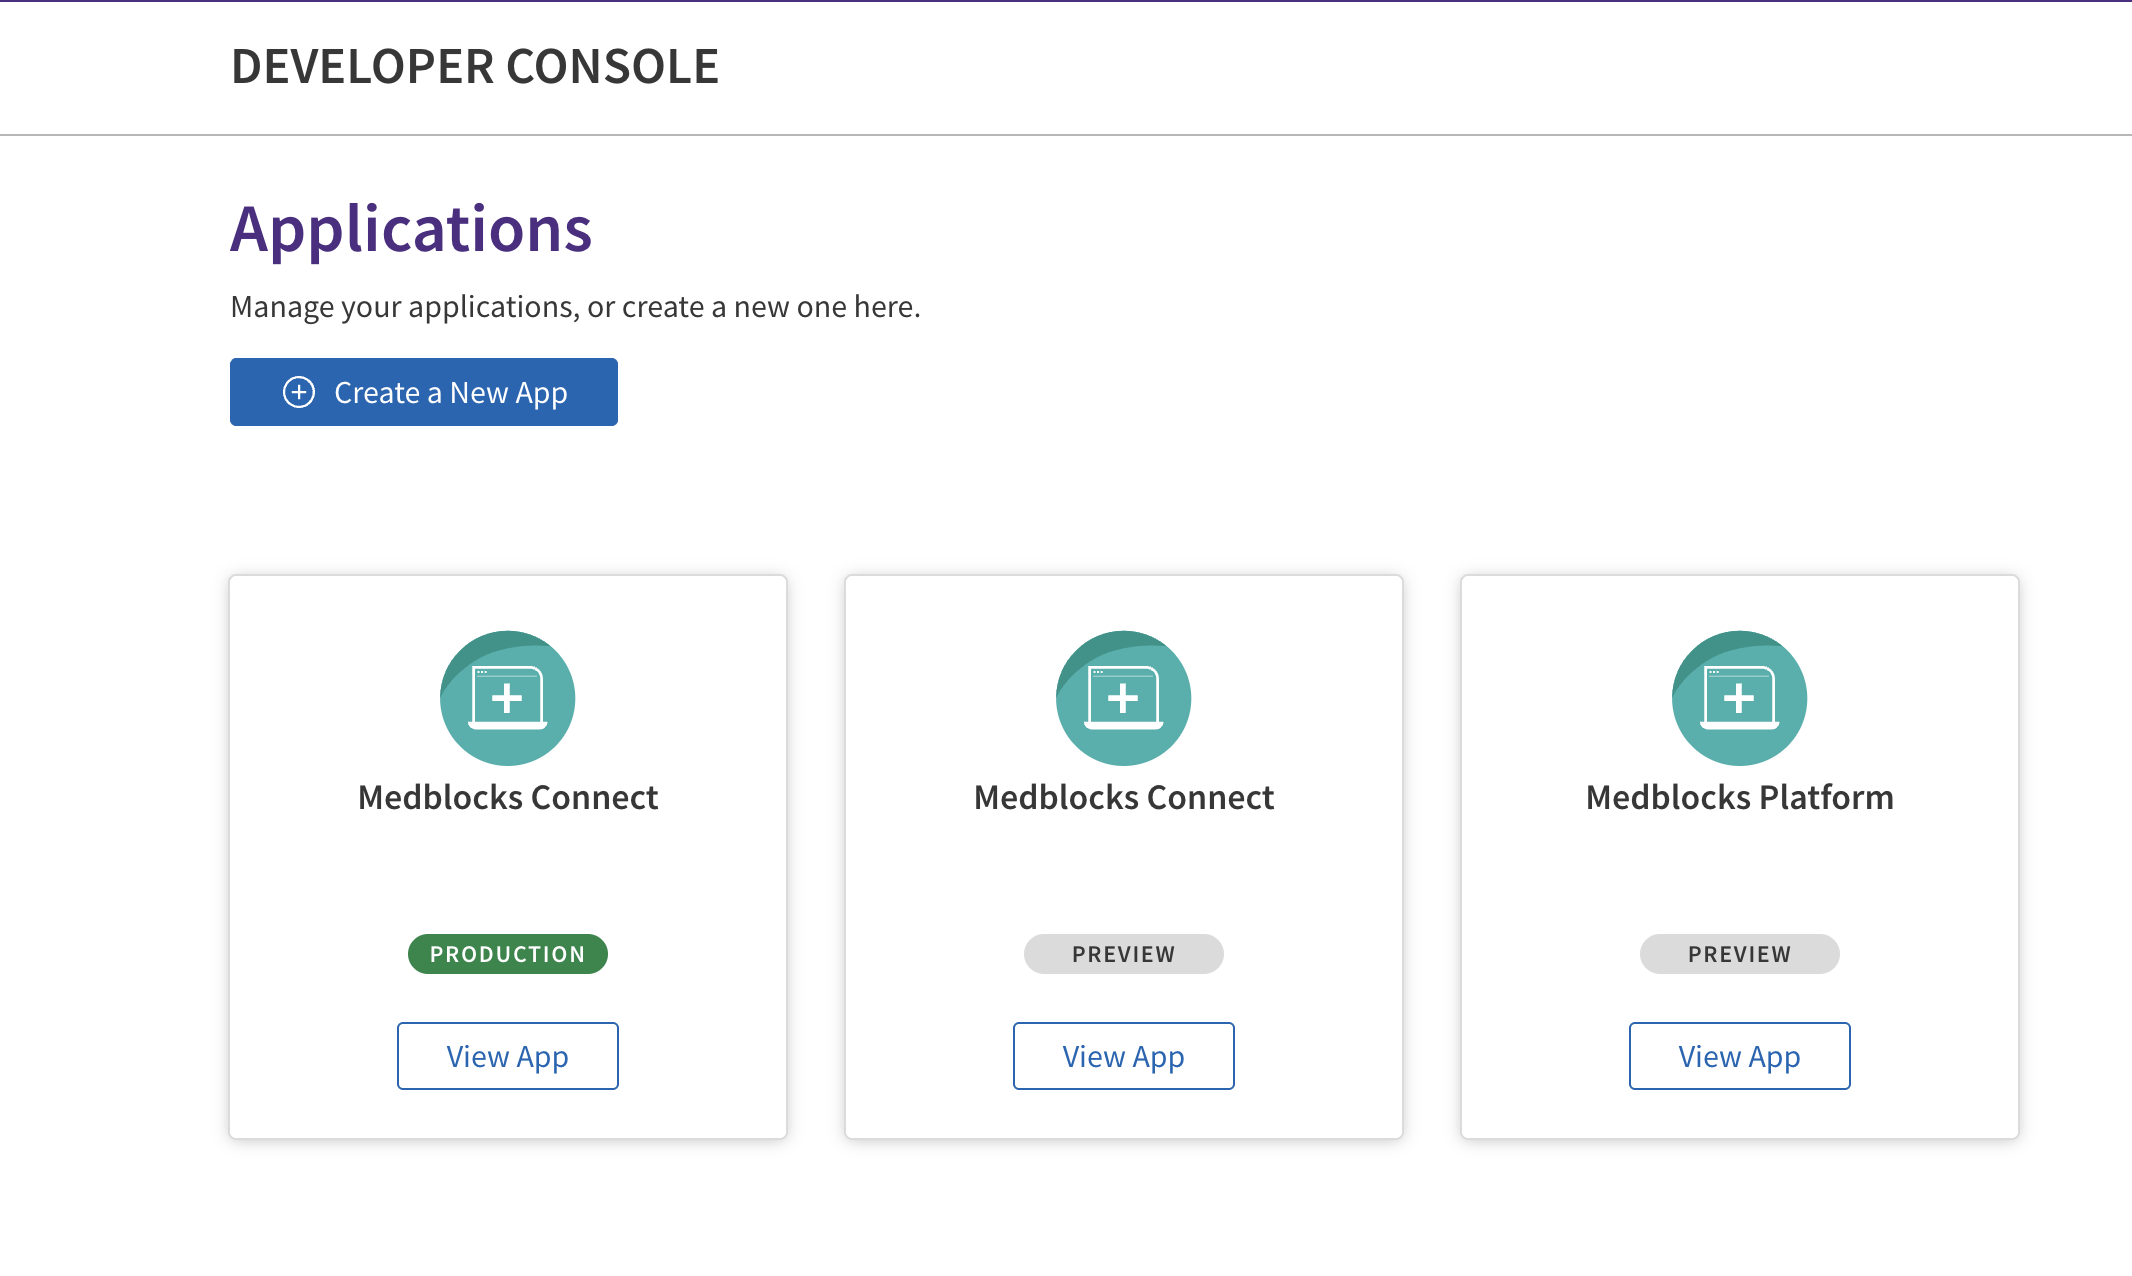Click the Medblocks Platform app icon
The image size is (2132, 1276).
pos(1740,698)
